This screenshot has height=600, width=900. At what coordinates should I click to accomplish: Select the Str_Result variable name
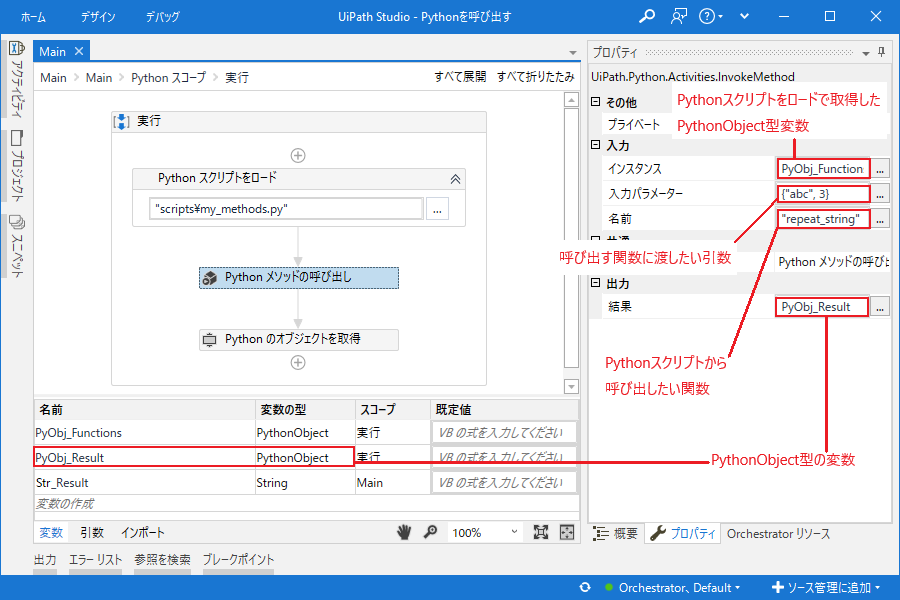[62, 483]
